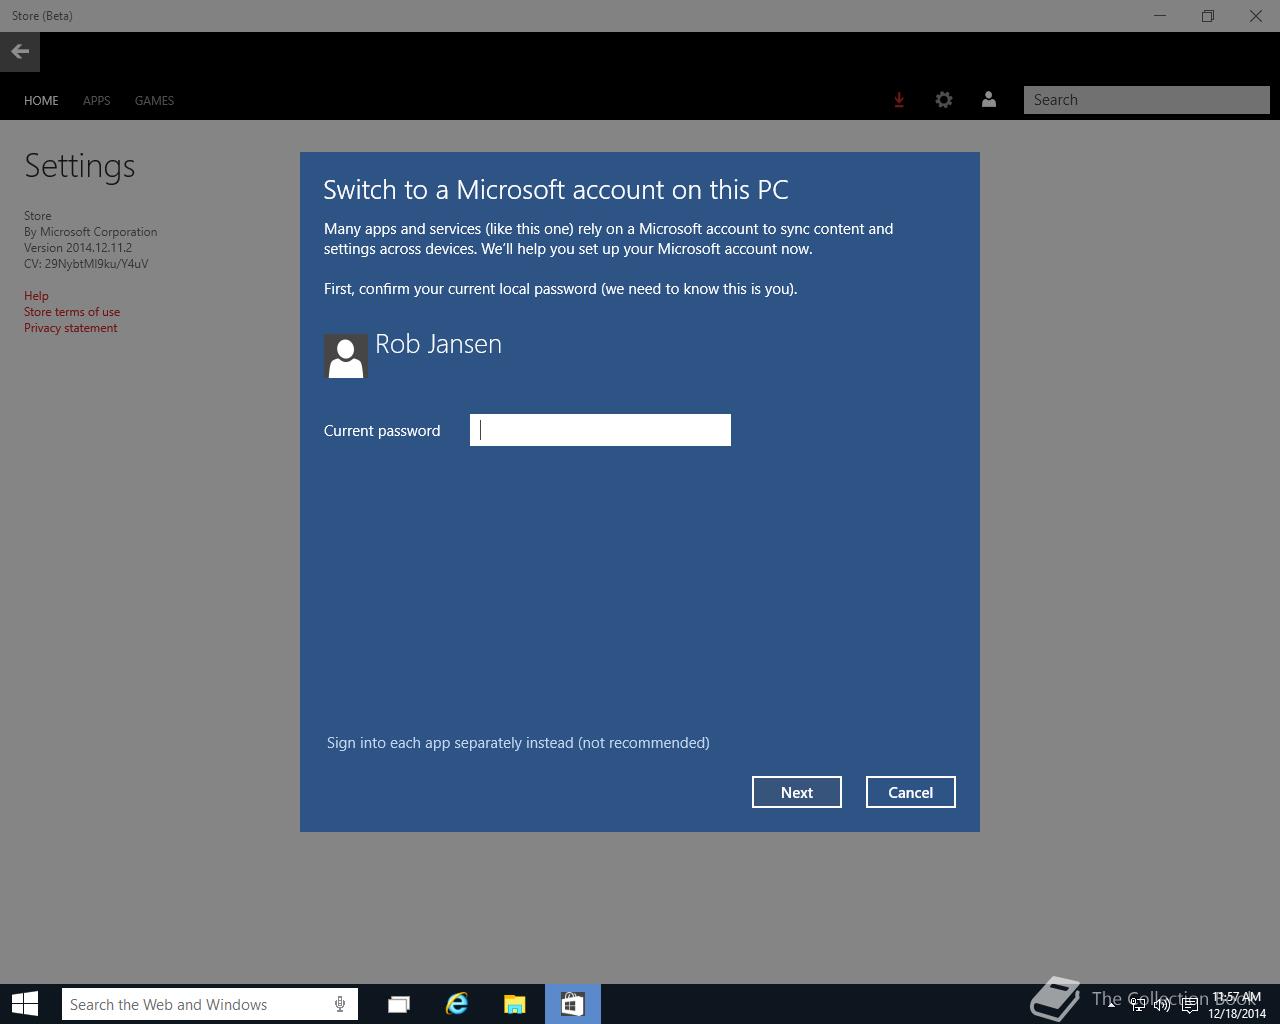Viewport: 1280px width, 1024px height.
Task: Click the Settings heading
Action: (x=79, y=166)
